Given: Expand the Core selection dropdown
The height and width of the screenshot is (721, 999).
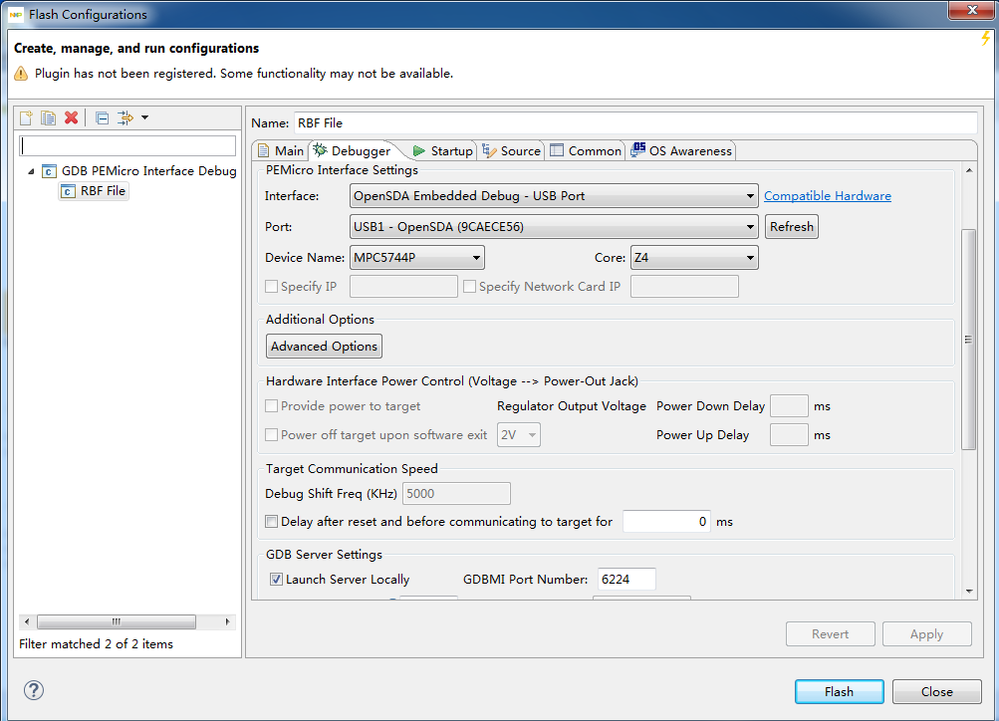Looking at the screenshot, I should [x=693, y=258].
